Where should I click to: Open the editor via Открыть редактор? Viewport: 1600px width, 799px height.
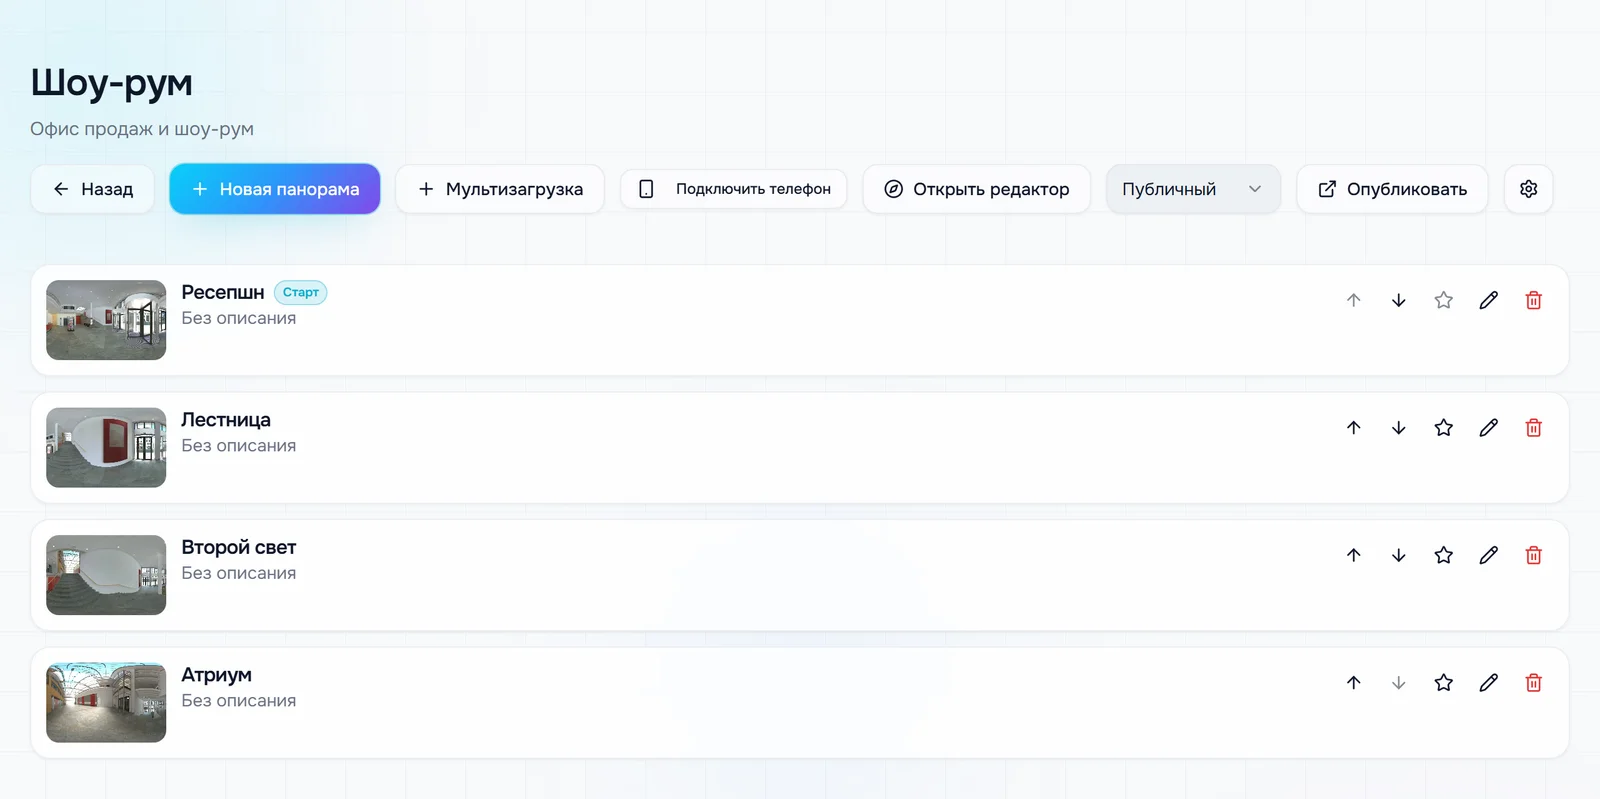tap(976, 189)
